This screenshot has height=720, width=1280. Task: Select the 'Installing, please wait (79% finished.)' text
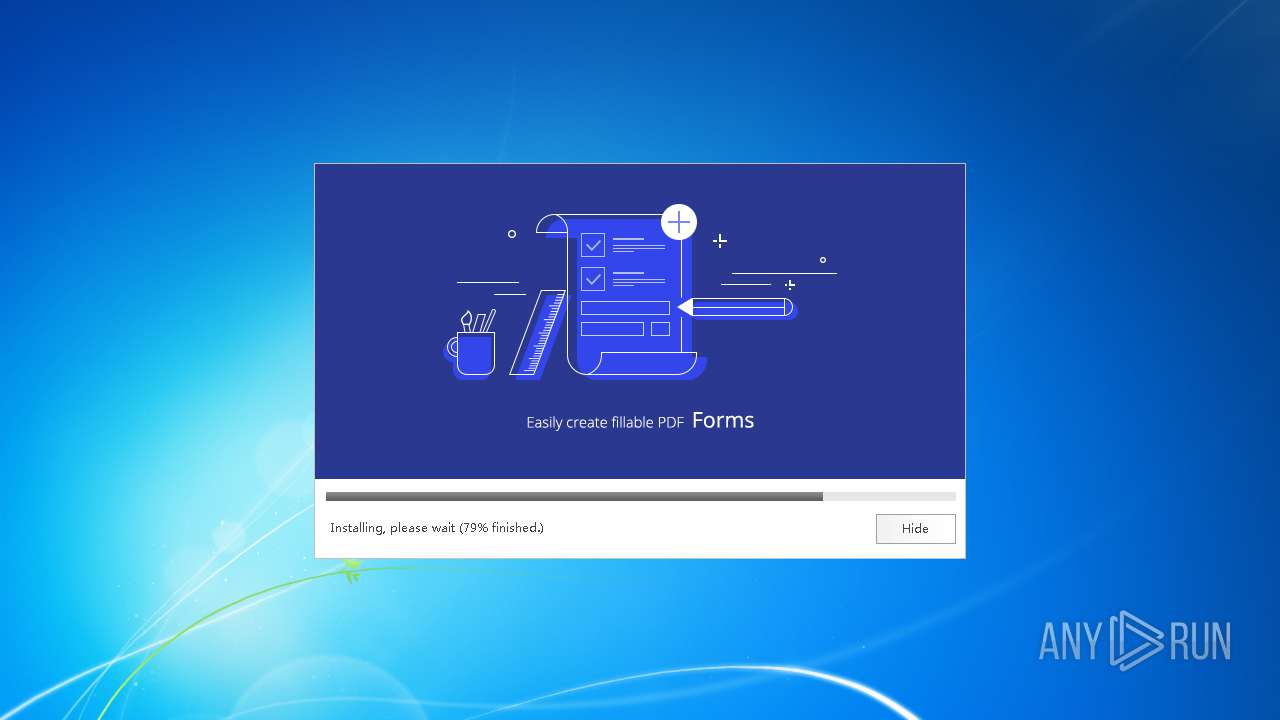(x=437, y=528)
